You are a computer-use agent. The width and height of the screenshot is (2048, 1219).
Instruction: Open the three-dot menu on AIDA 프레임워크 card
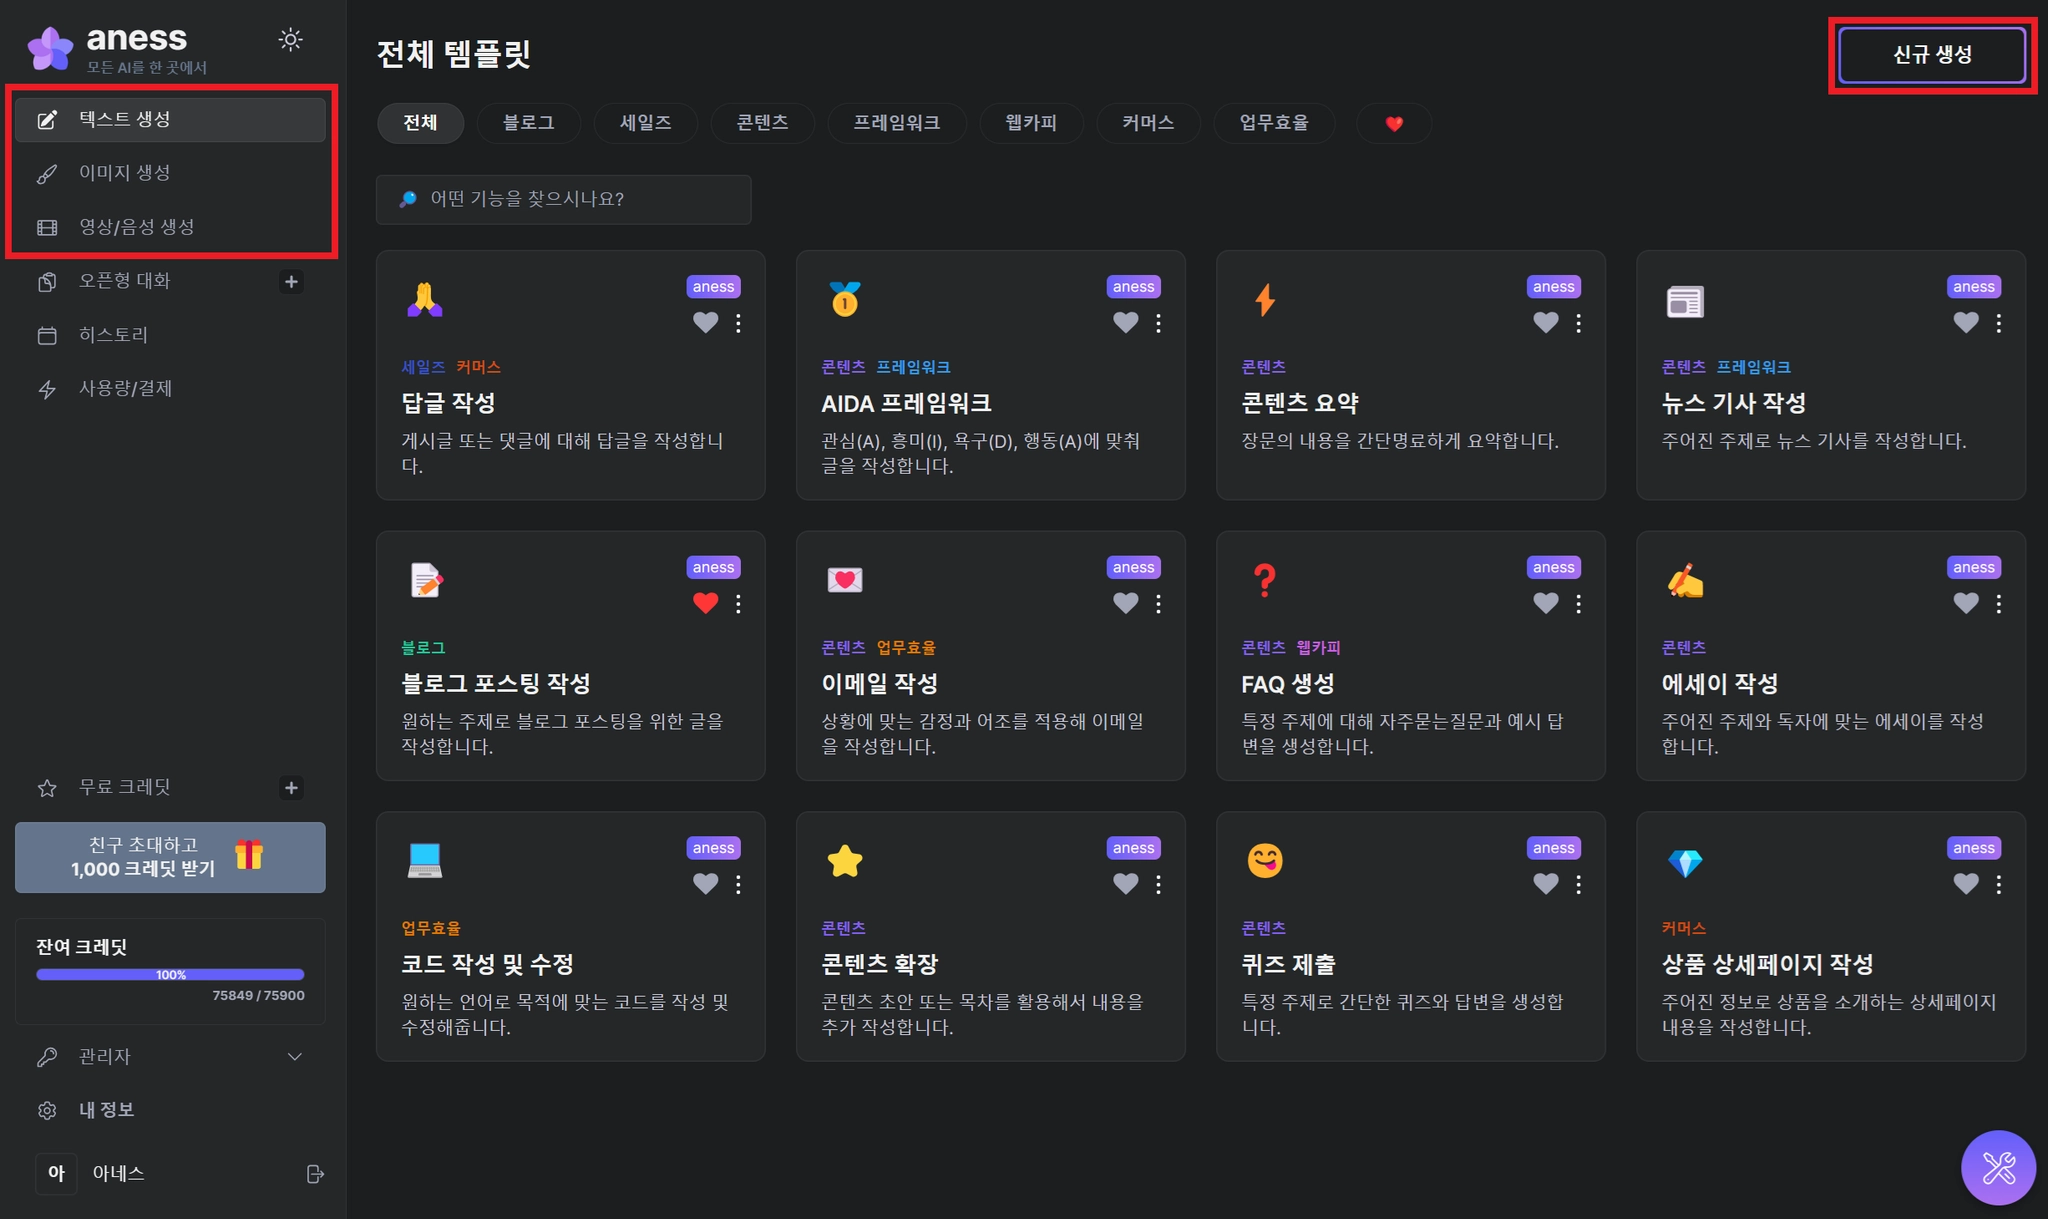pos(1158,323)
